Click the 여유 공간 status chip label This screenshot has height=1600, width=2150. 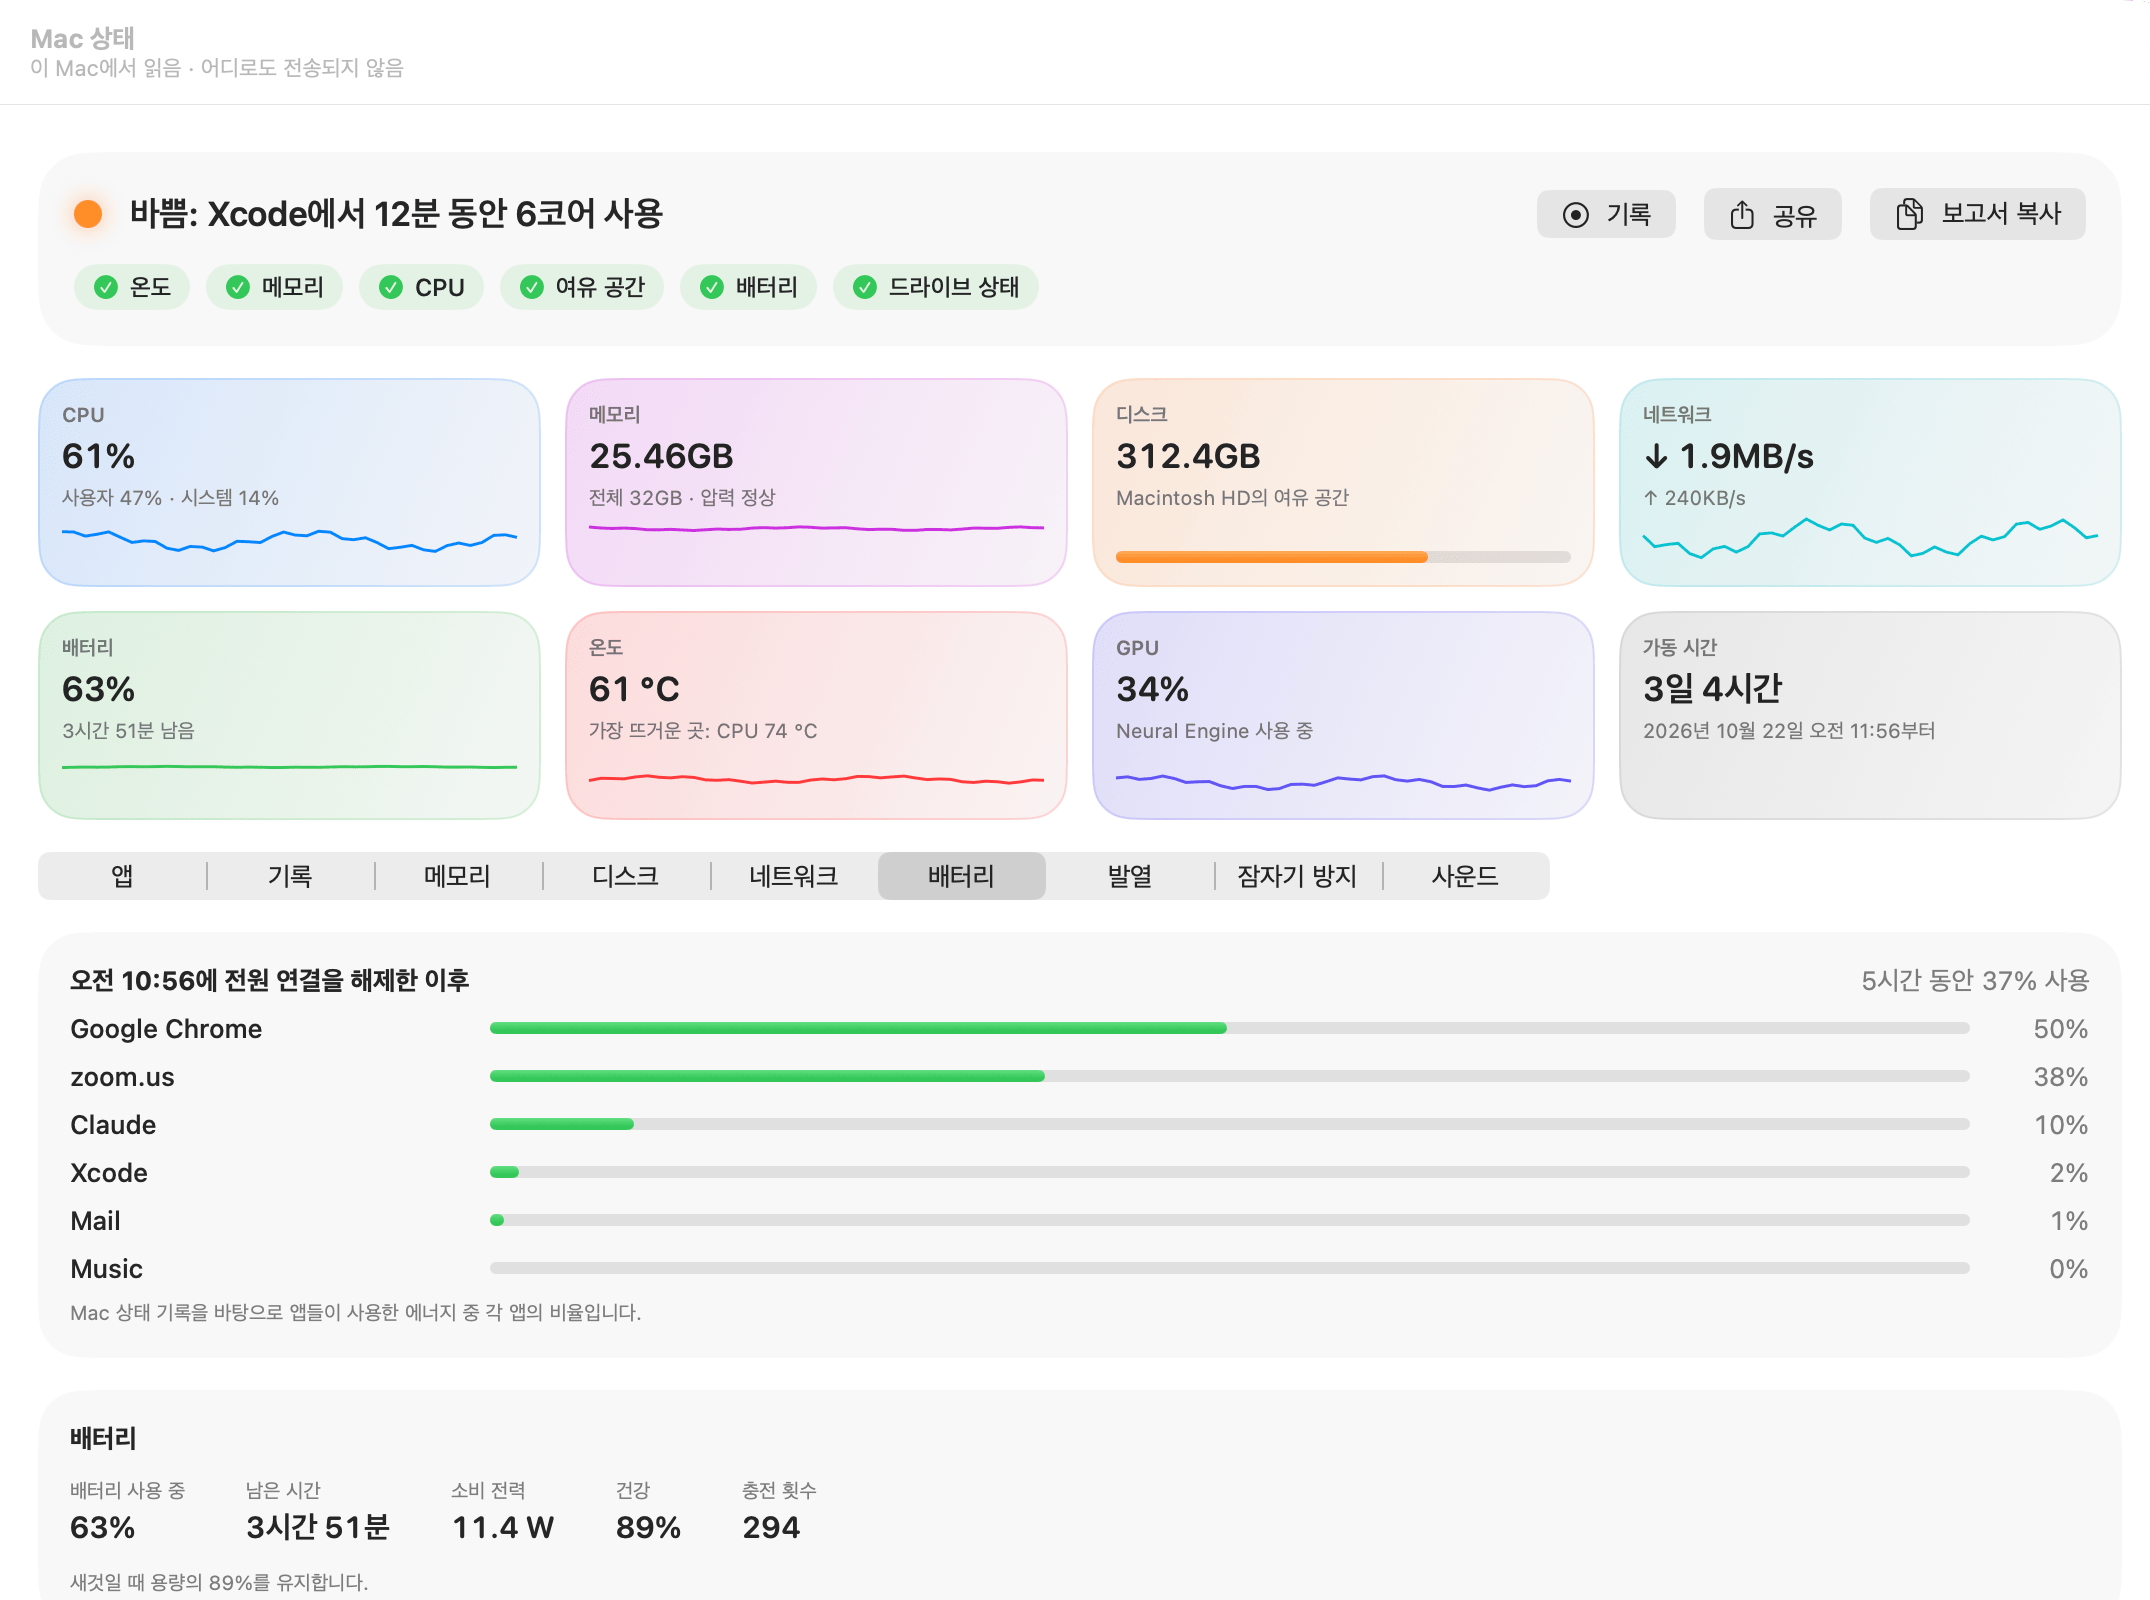click(600, 288)
